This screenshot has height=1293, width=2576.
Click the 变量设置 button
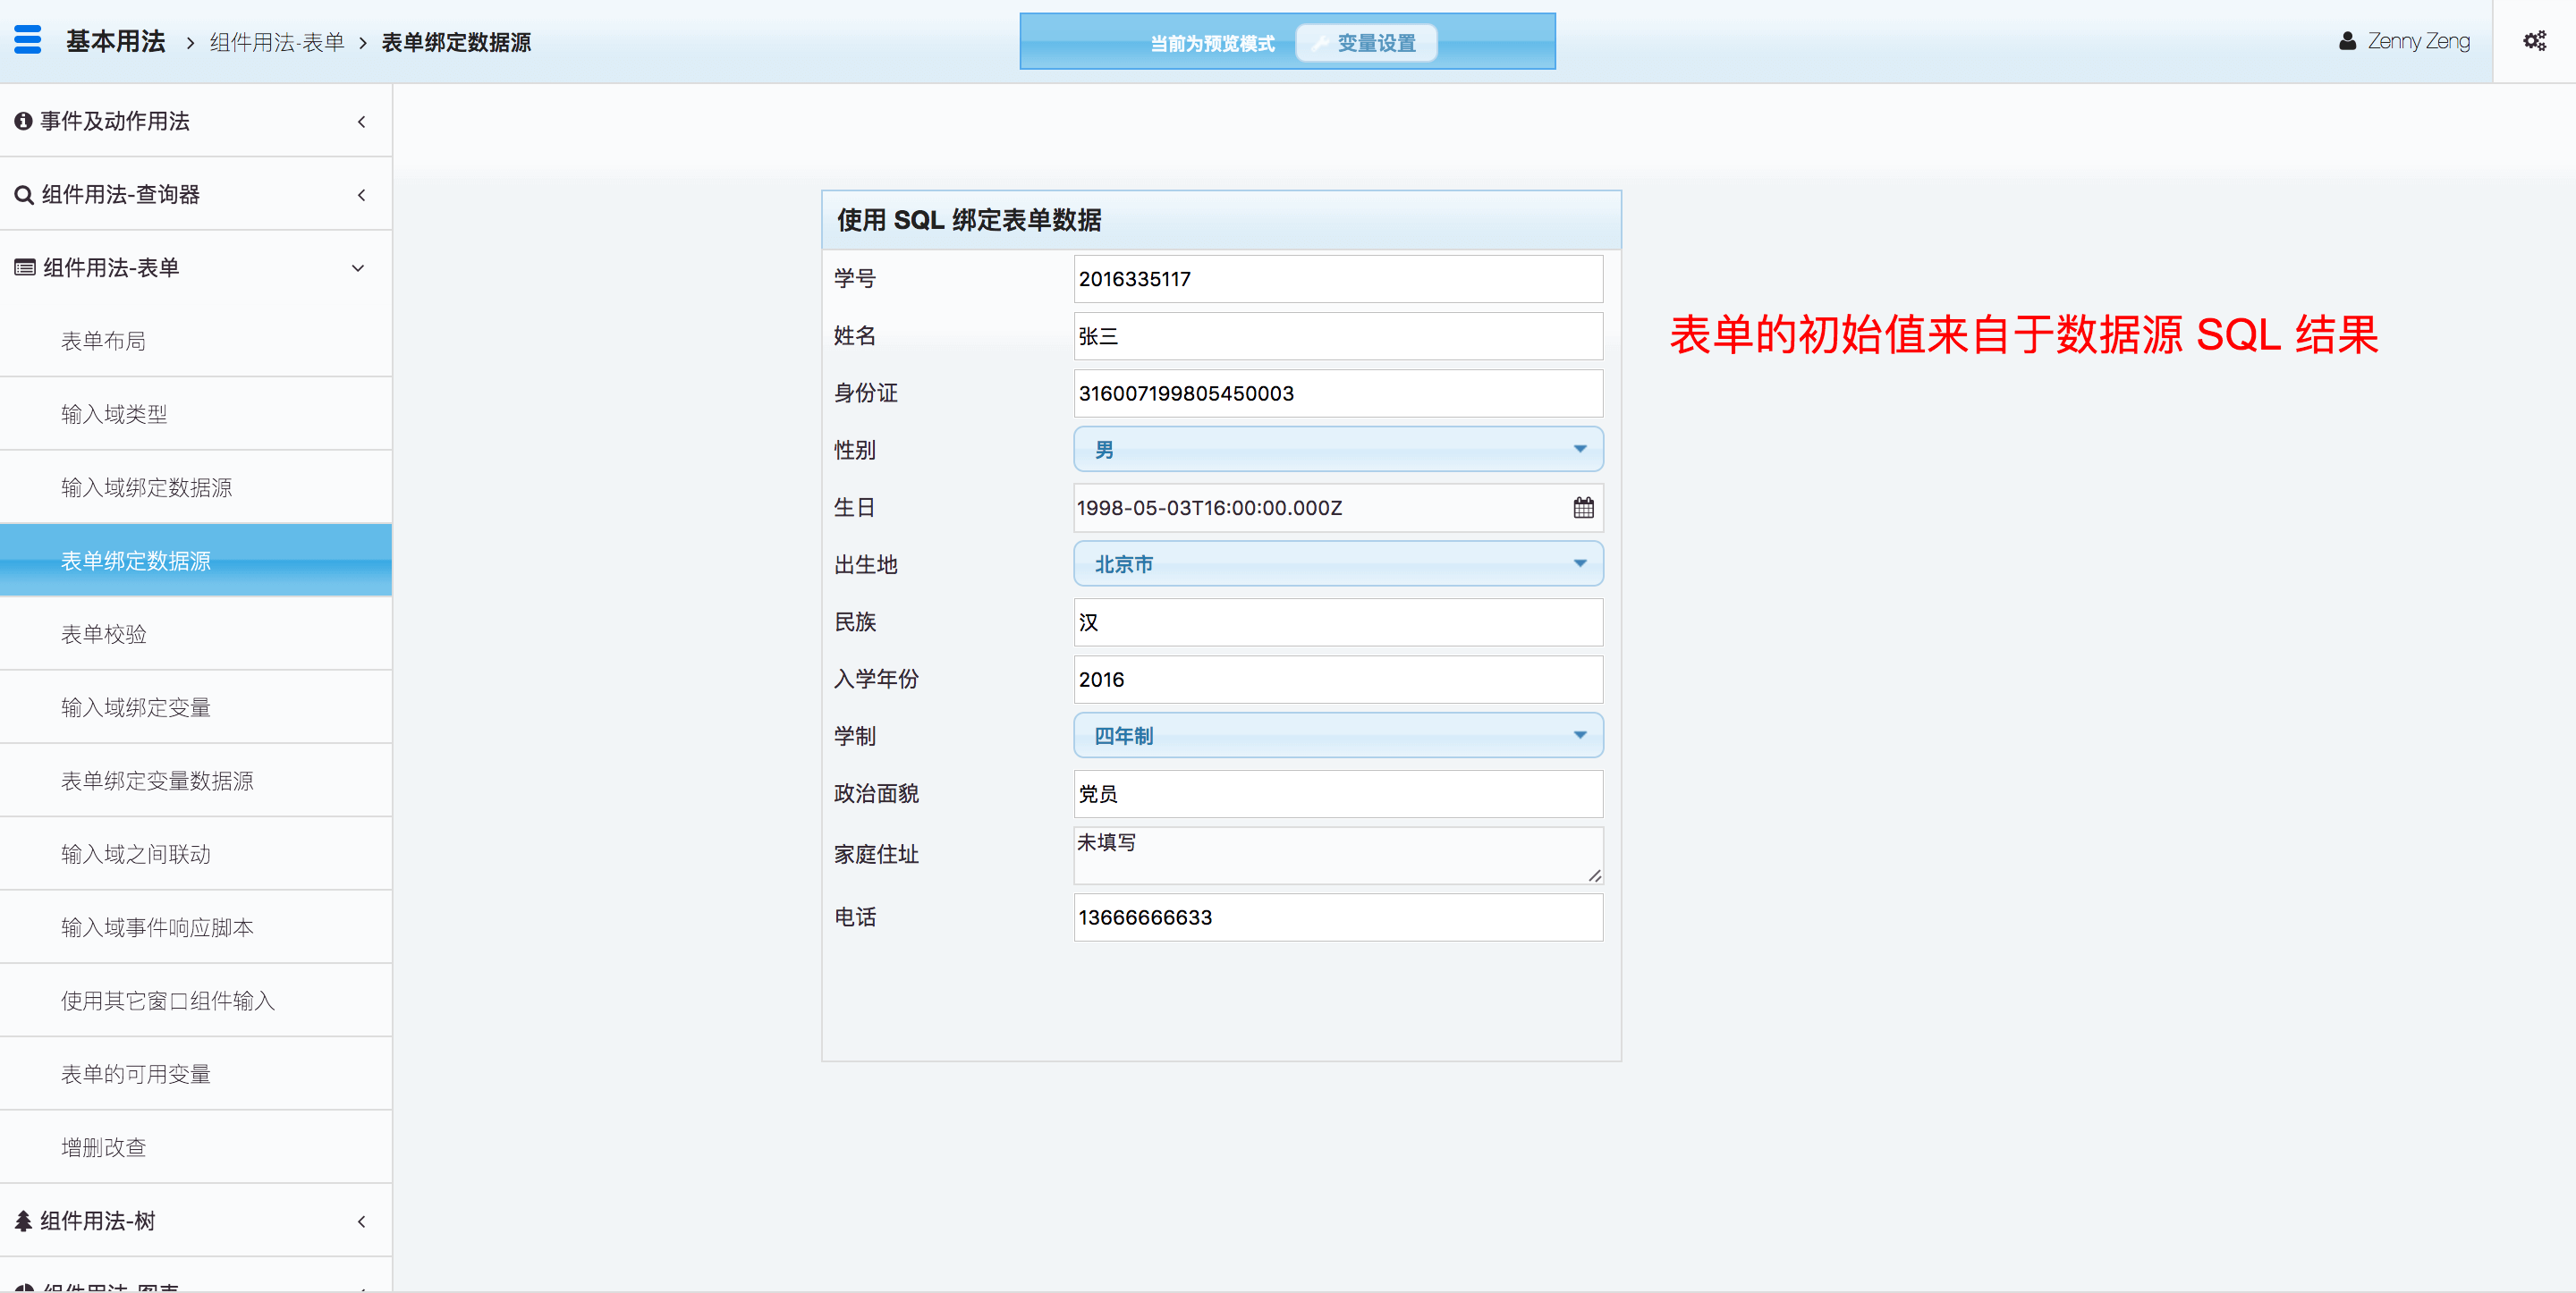(x=1366, y=43)
